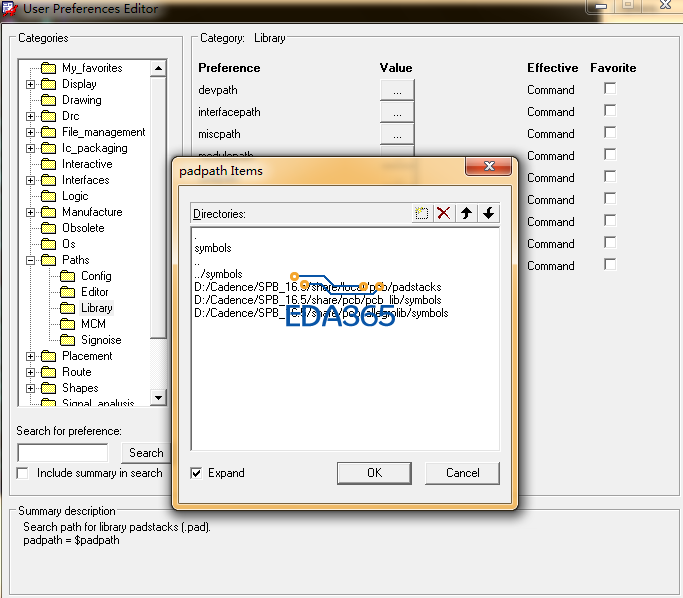Select the allegrolib/symbols directory entry
683x598 pixels.
click(321, 314)
